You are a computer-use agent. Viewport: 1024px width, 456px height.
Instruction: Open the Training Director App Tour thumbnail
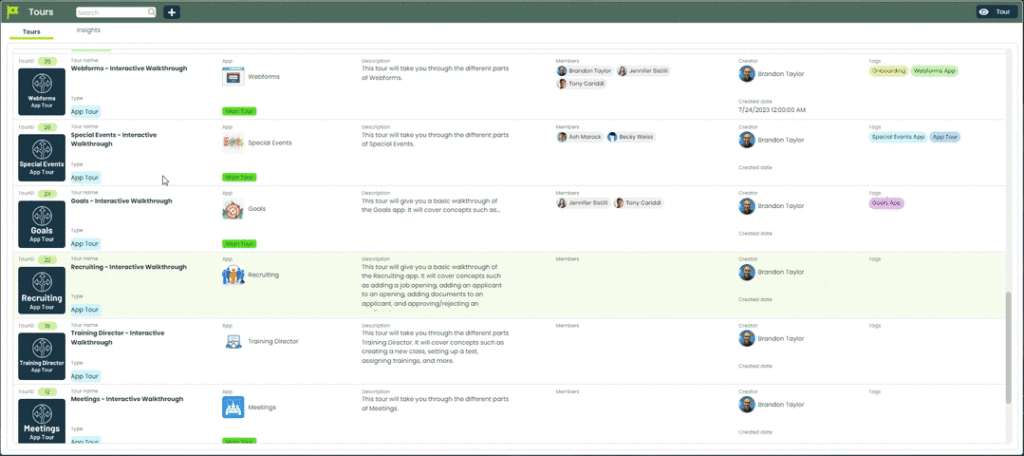click(x=42, y=356)
